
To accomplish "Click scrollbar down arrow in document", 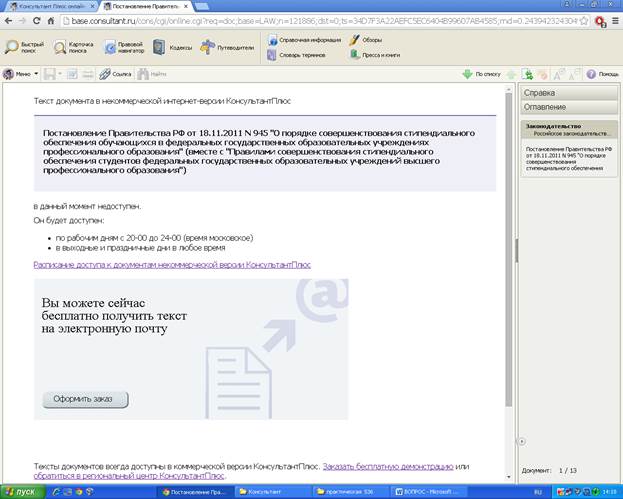I will (509, 477).
